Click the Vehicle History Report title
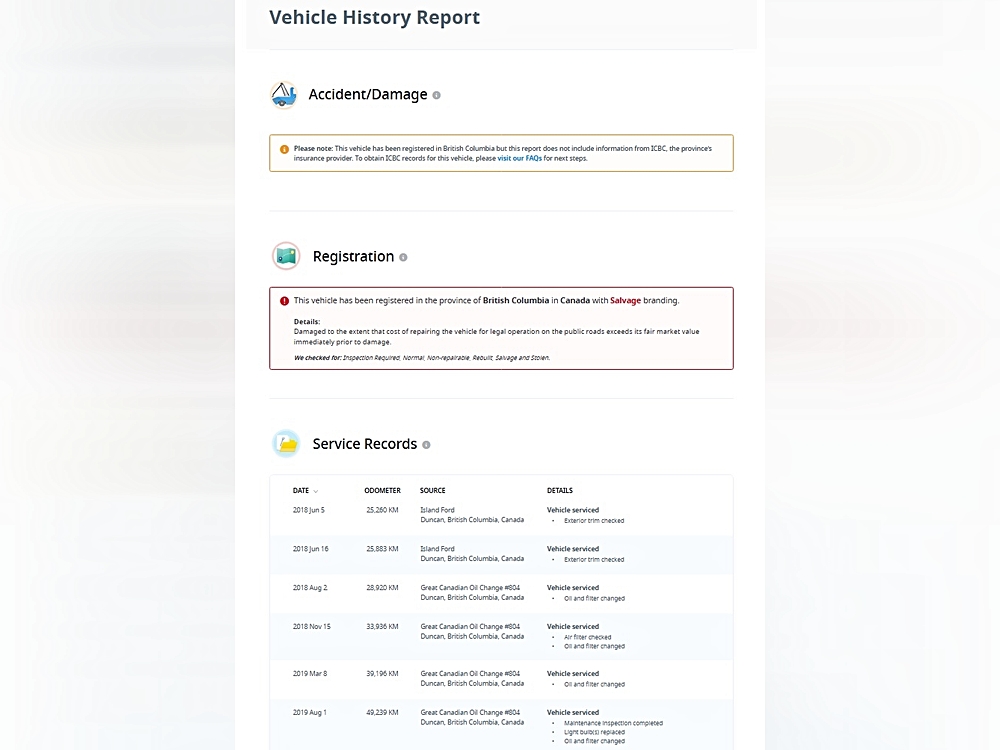 pos(374,18)
